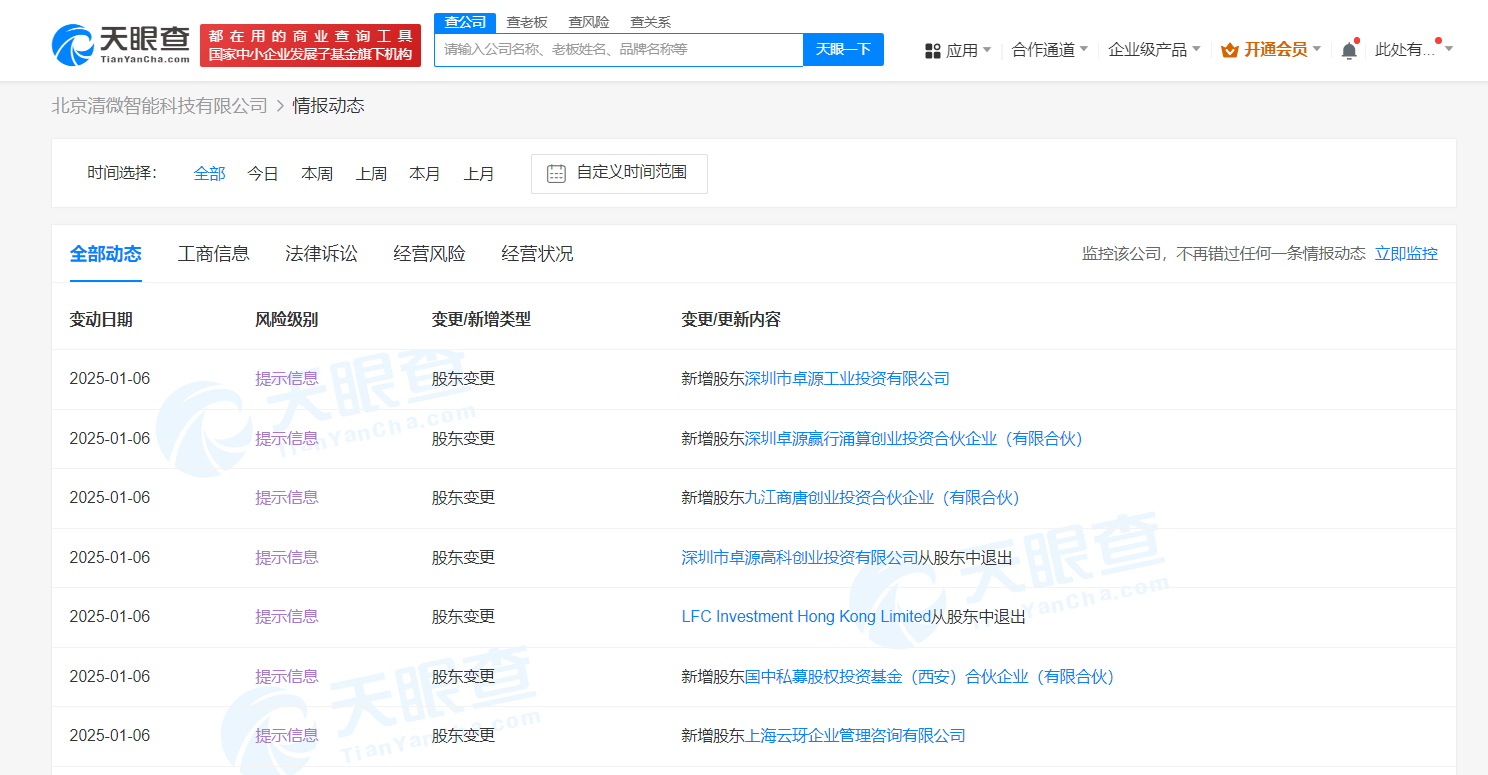Select the 上周 time filter
This screenshot has width=1488, height=775.
371,173
